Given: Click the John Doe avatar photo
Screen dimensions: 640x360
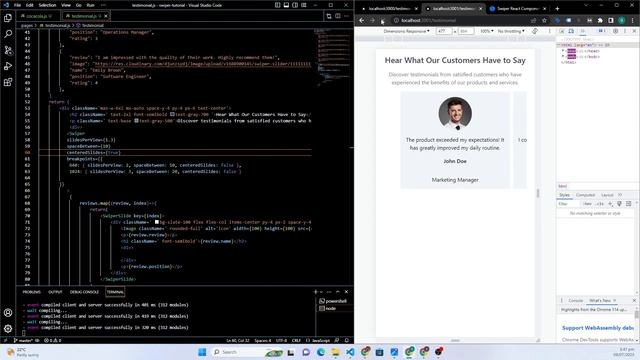Looking at the screenshot, I should (455, 113).
